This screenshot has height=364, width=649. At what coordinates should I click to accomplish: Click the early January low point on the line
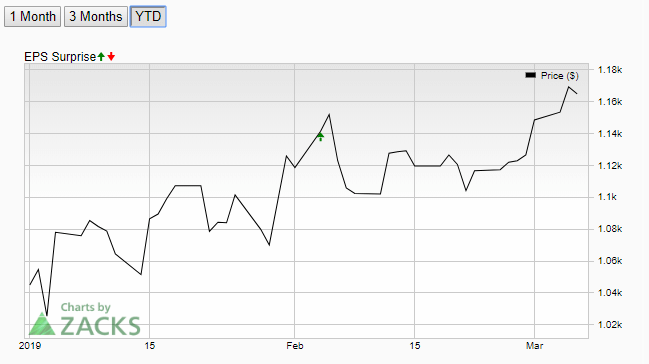(47, 316)
